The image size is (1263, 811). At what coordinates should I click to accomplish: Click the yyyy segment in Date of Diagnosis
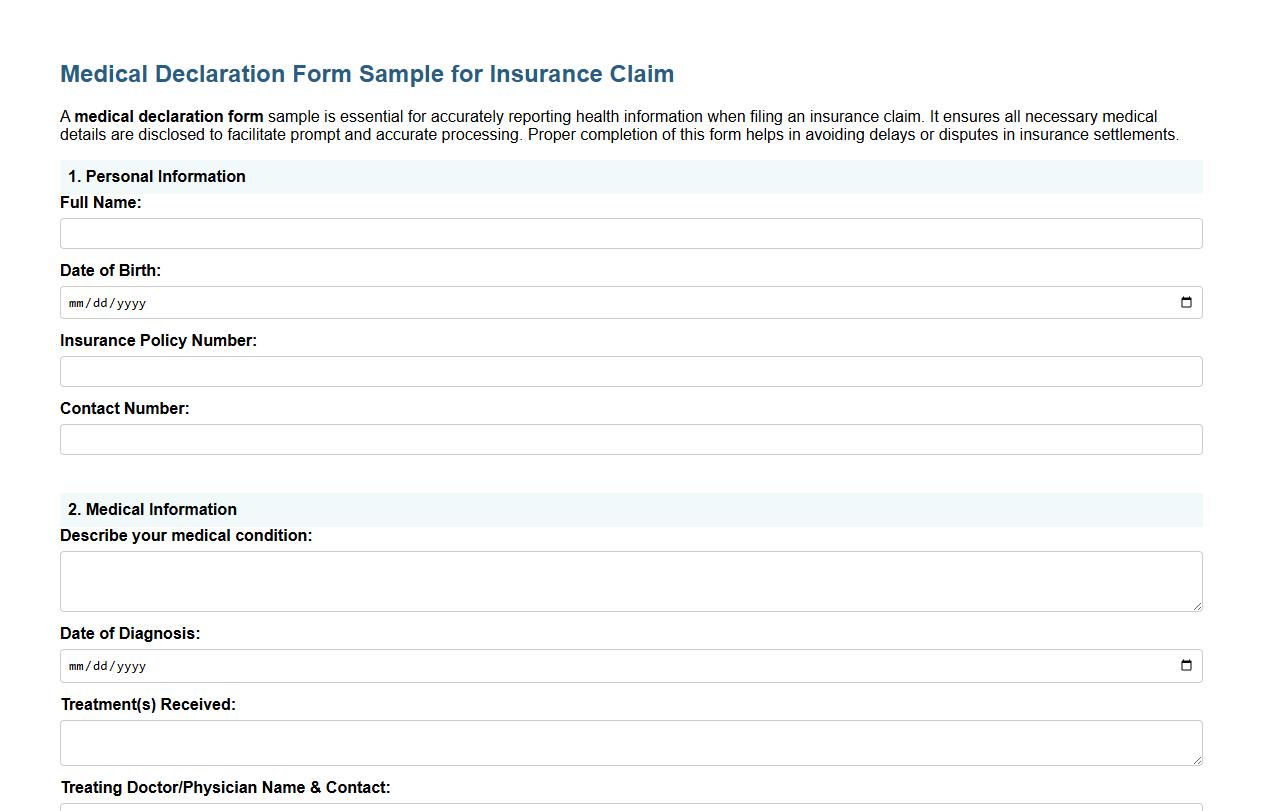(x=131, y=665)
